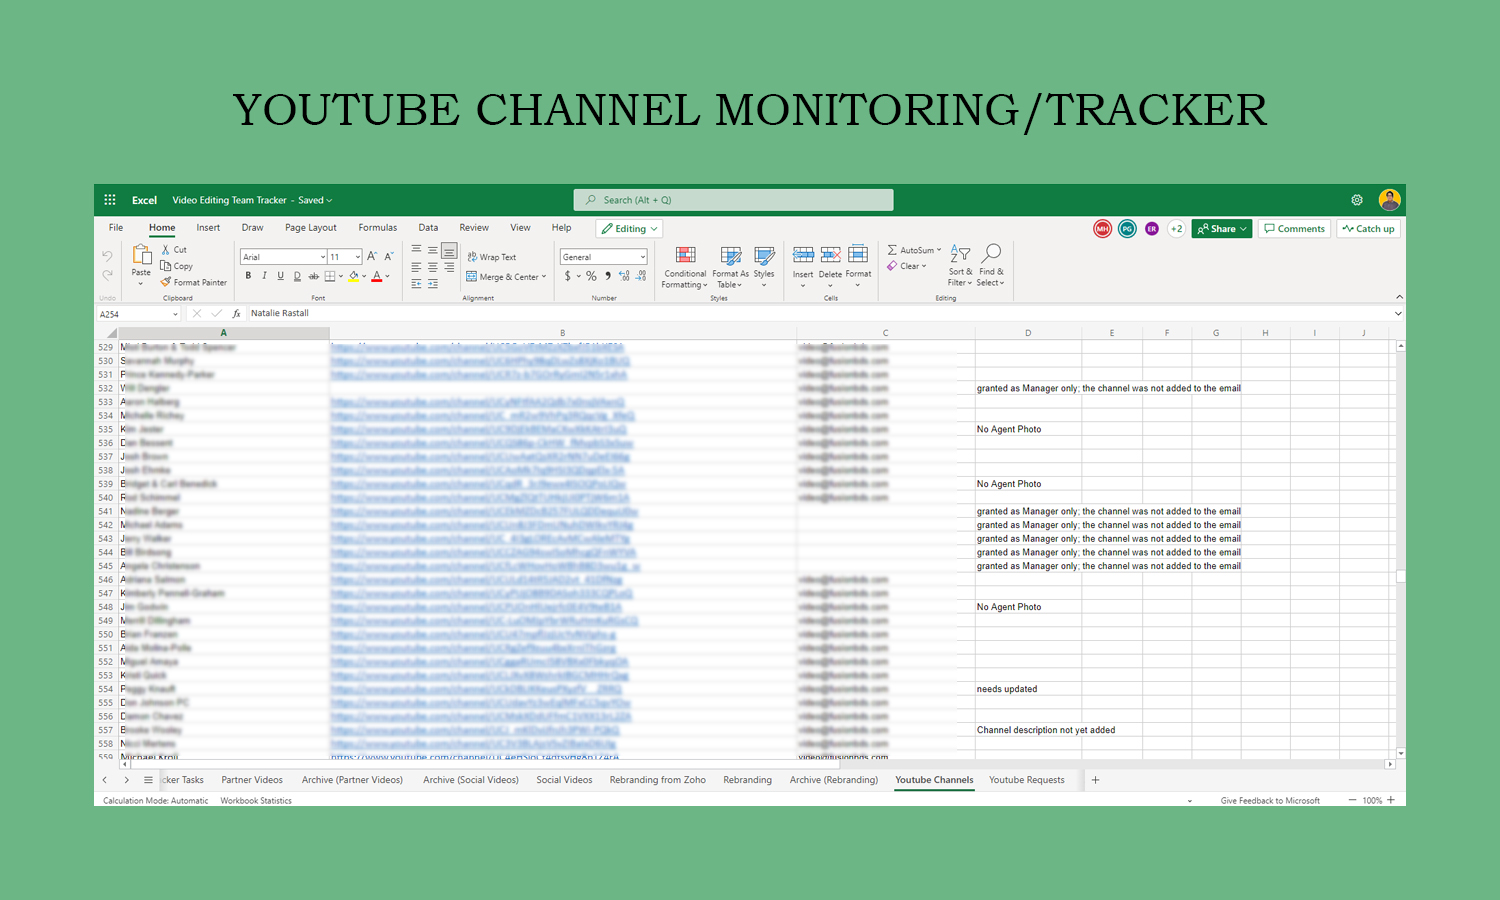Screen dimensions: 1500x900
Task: Increase font size with larger A
Action: 372,257
